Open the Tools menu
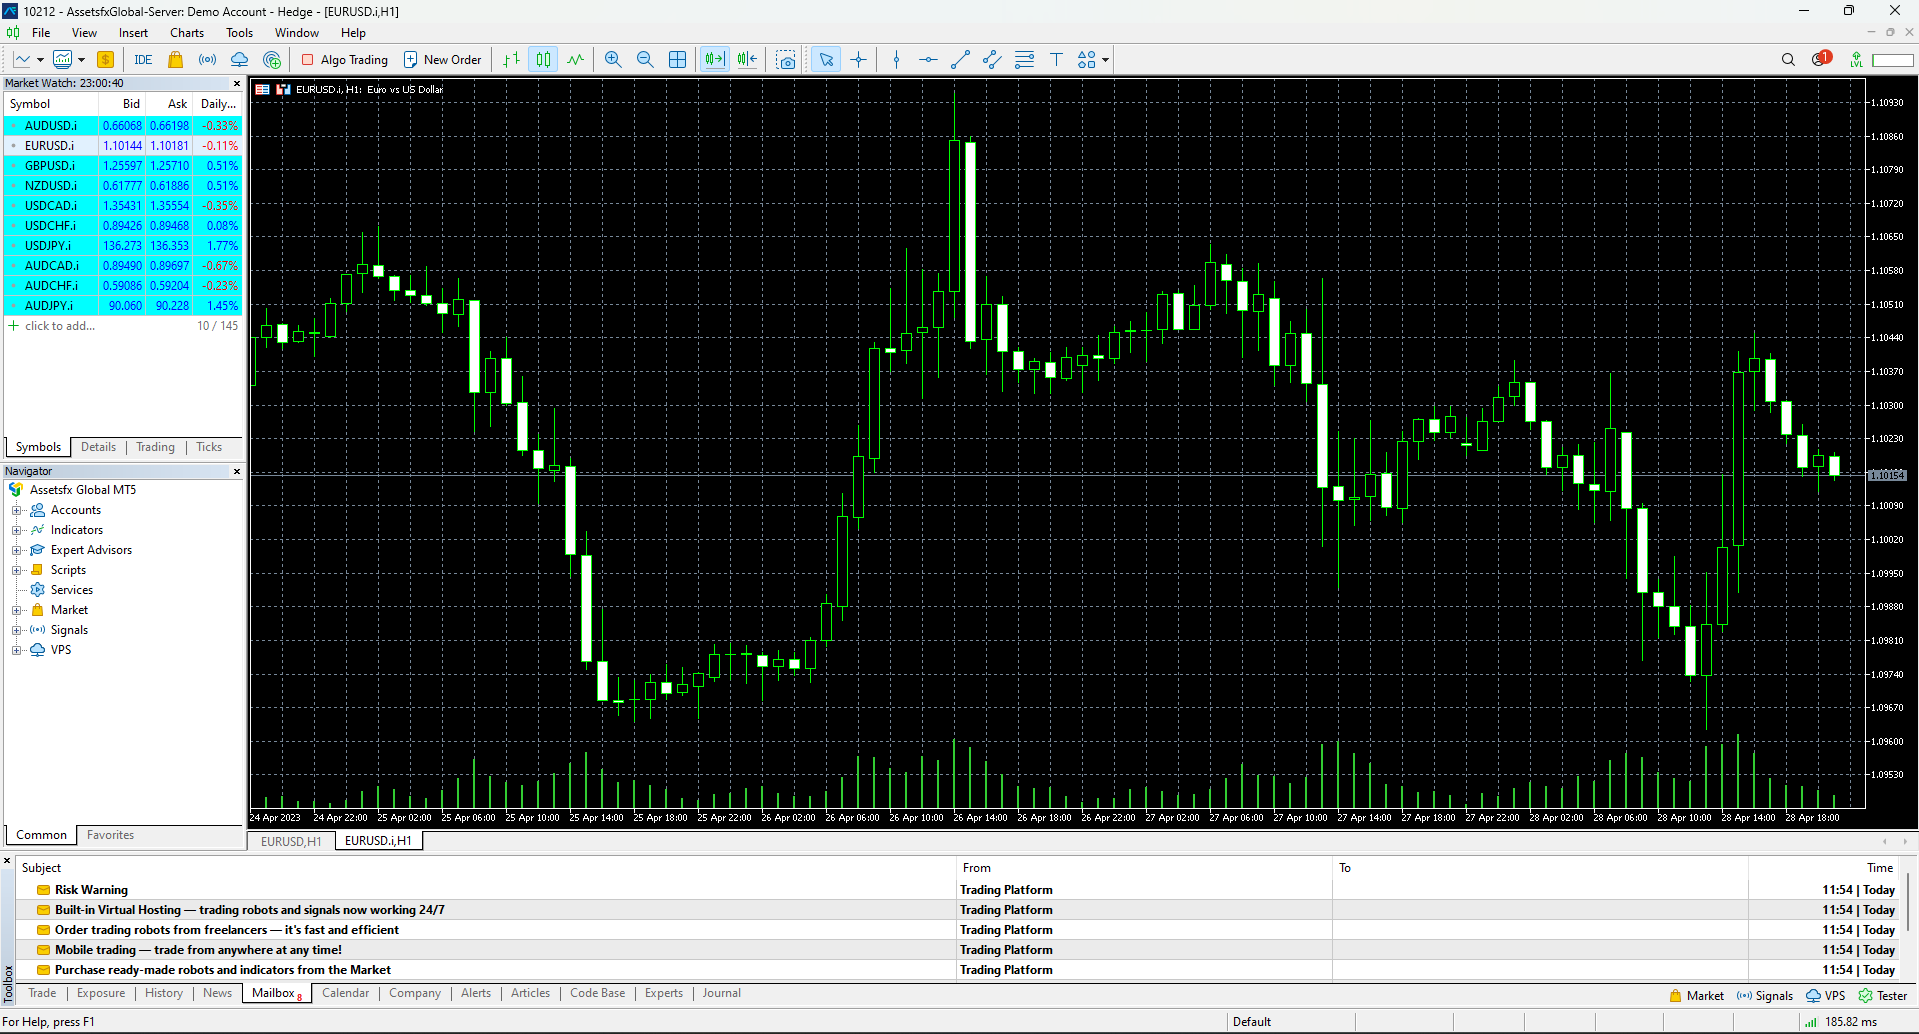This screenshot has width=1919, height=1034. (x=239, y=33)
